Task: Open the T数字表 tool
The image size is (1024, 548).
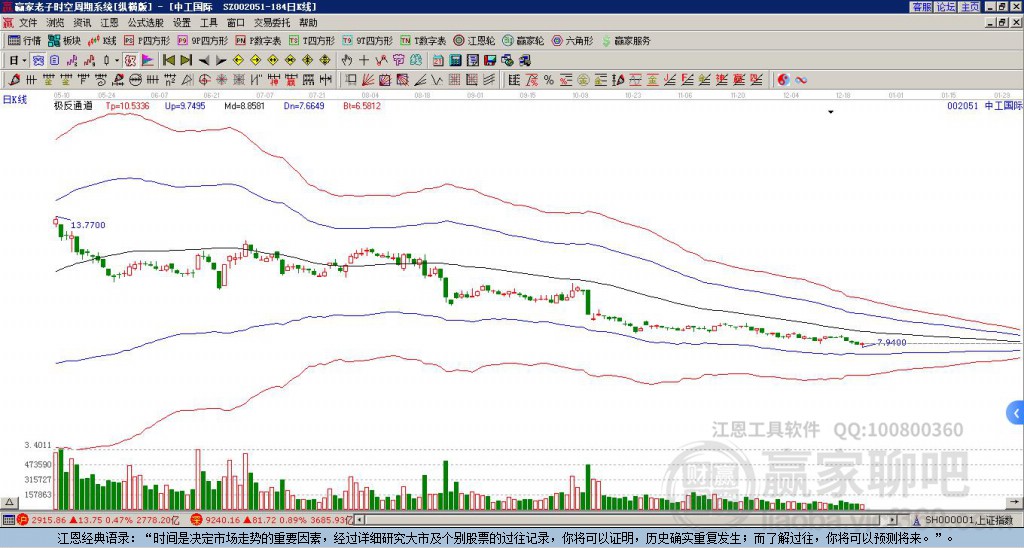Action: tap(423, 40)
